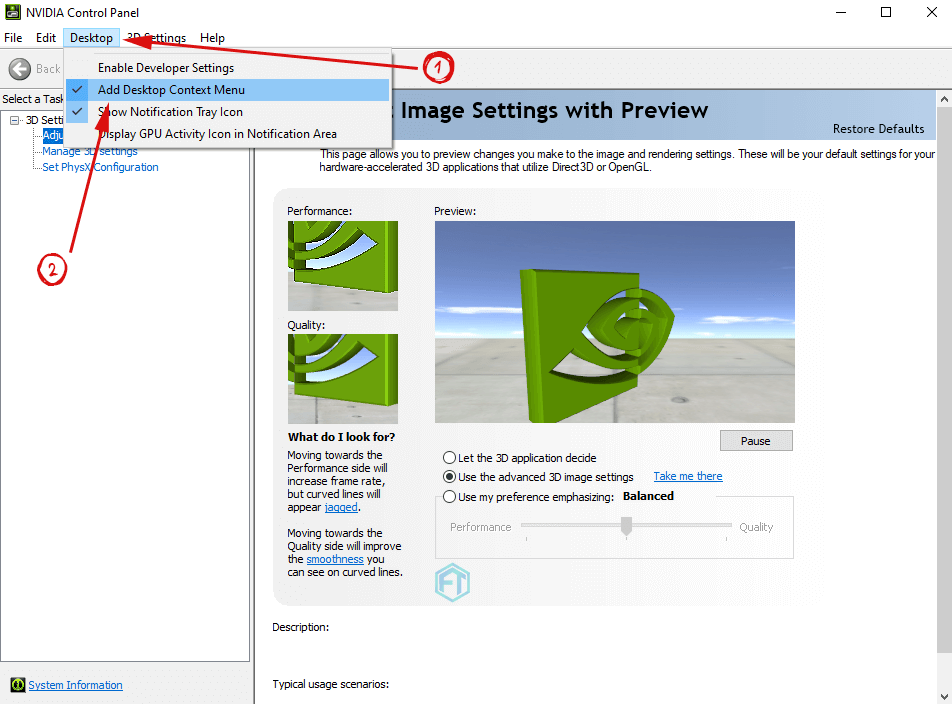Open the Edit menu
Screen dimensions: 952x704
point(46,38)
